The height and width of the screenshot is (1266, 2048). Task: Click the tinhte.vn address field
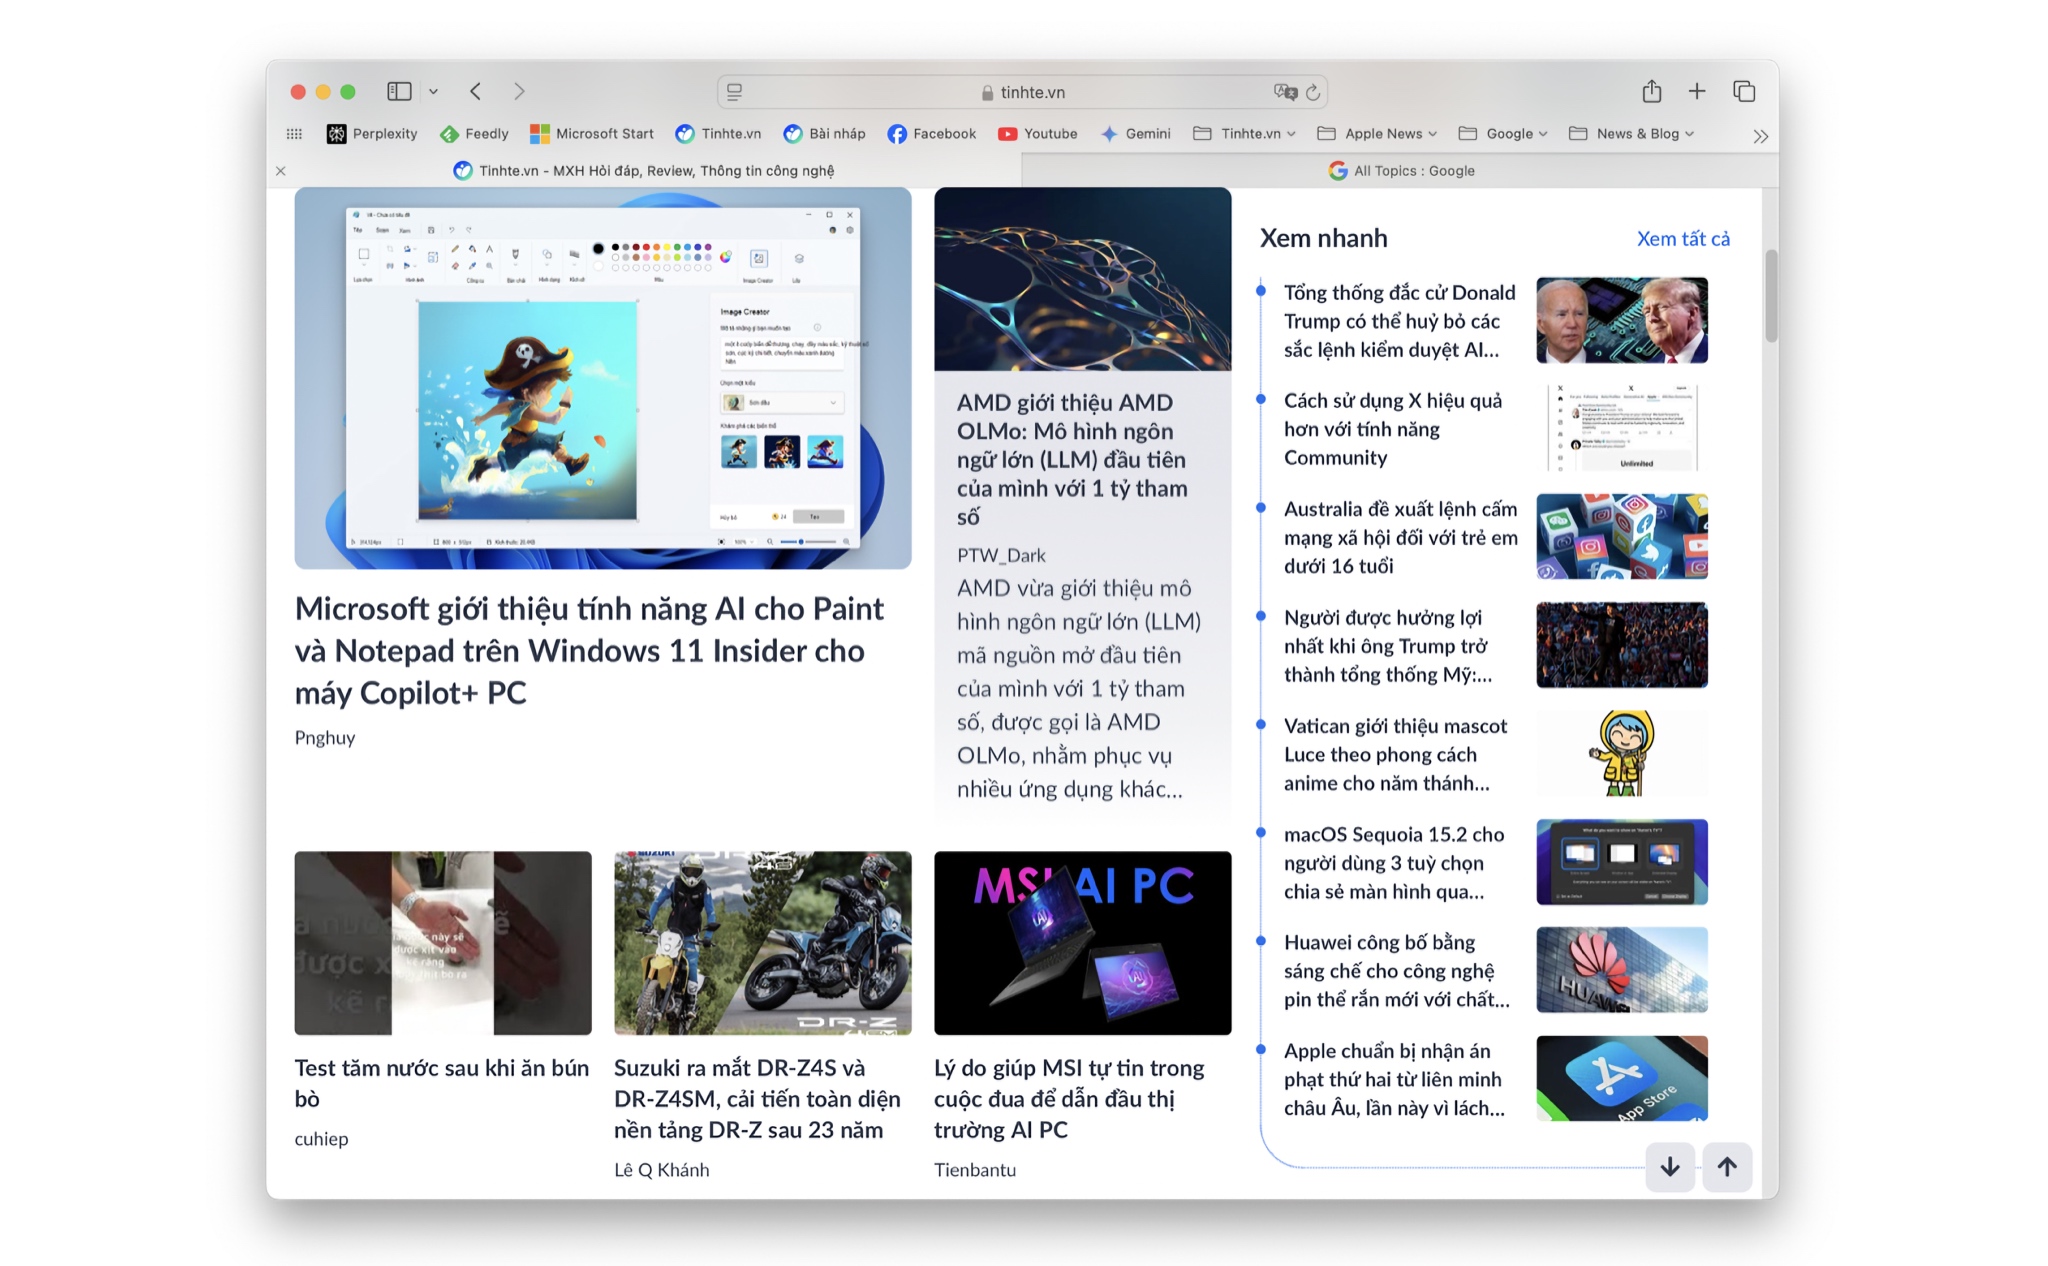(x=1022, y=92)
